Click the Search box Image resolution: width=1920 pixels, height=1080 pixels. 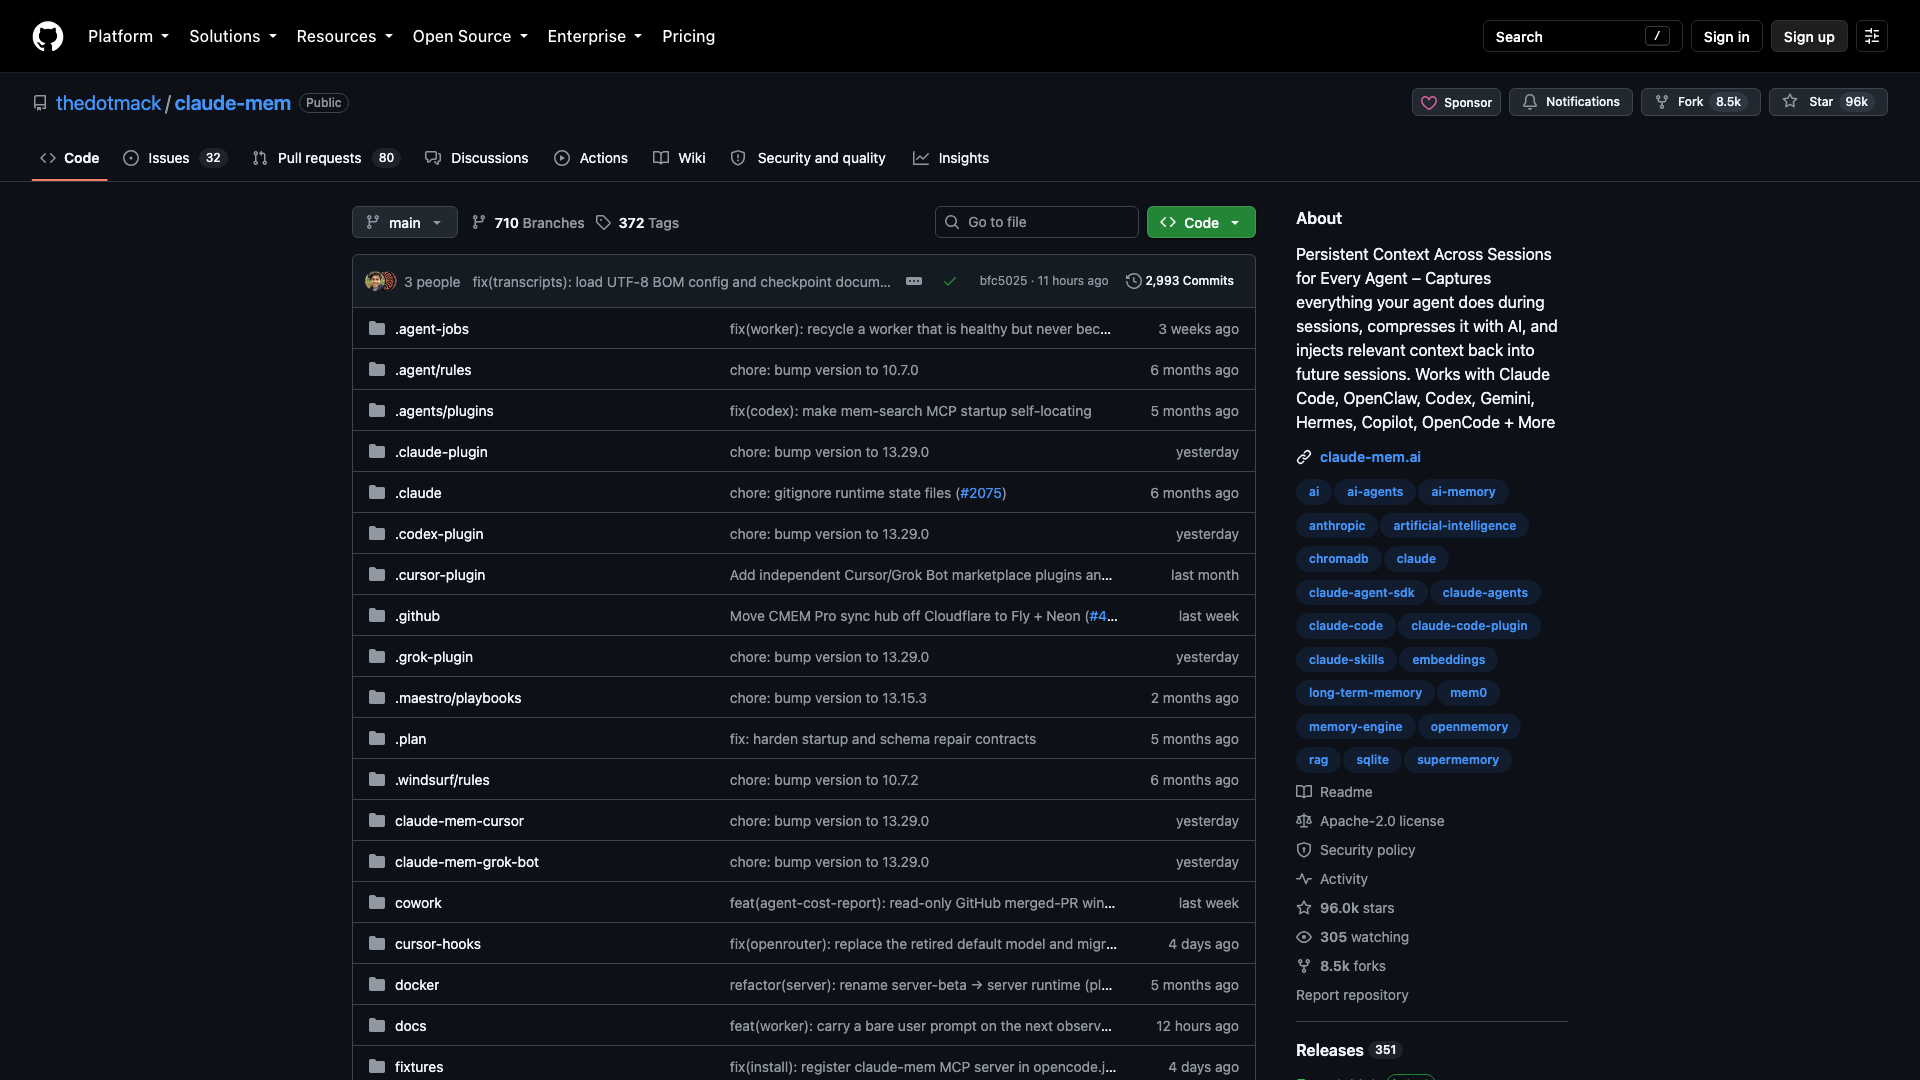click(x=1582, y=36)
